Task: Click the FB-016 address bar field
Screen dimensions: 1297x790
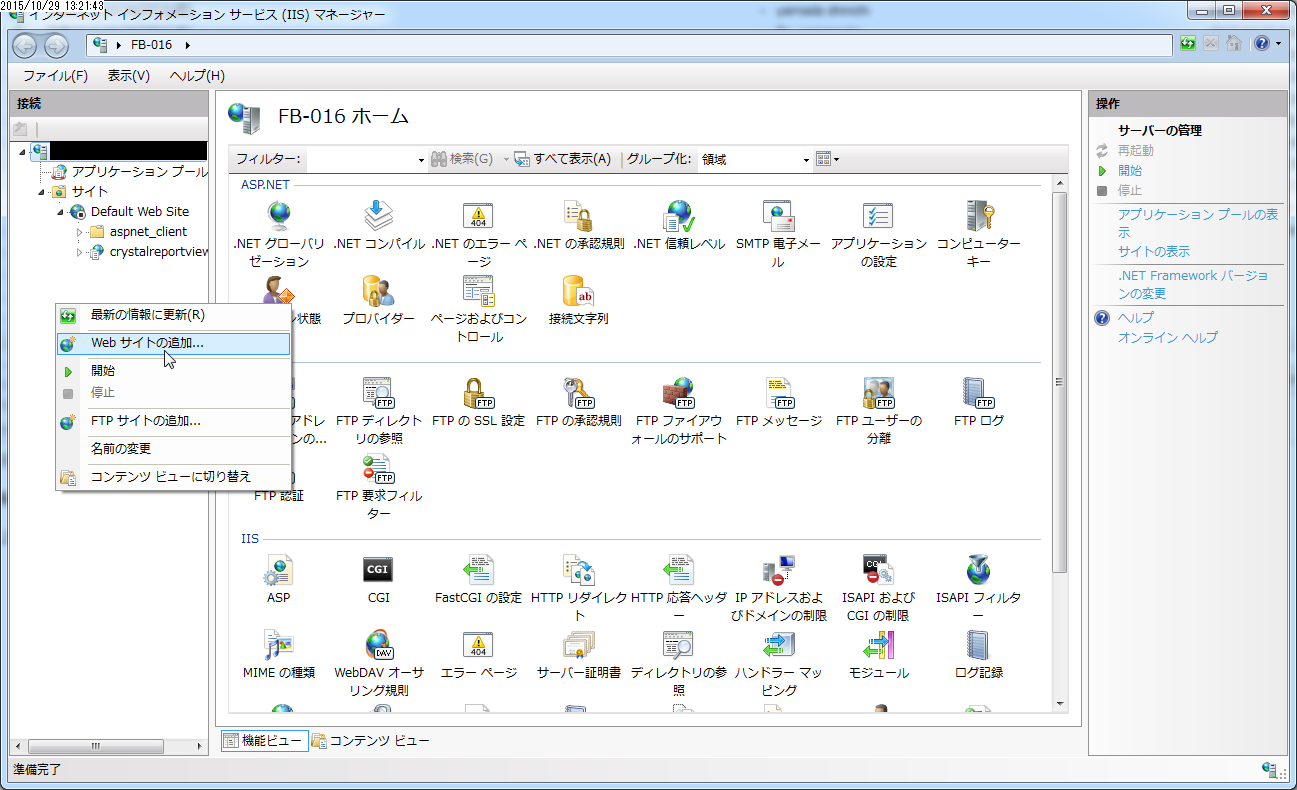Action: [630, 45]
